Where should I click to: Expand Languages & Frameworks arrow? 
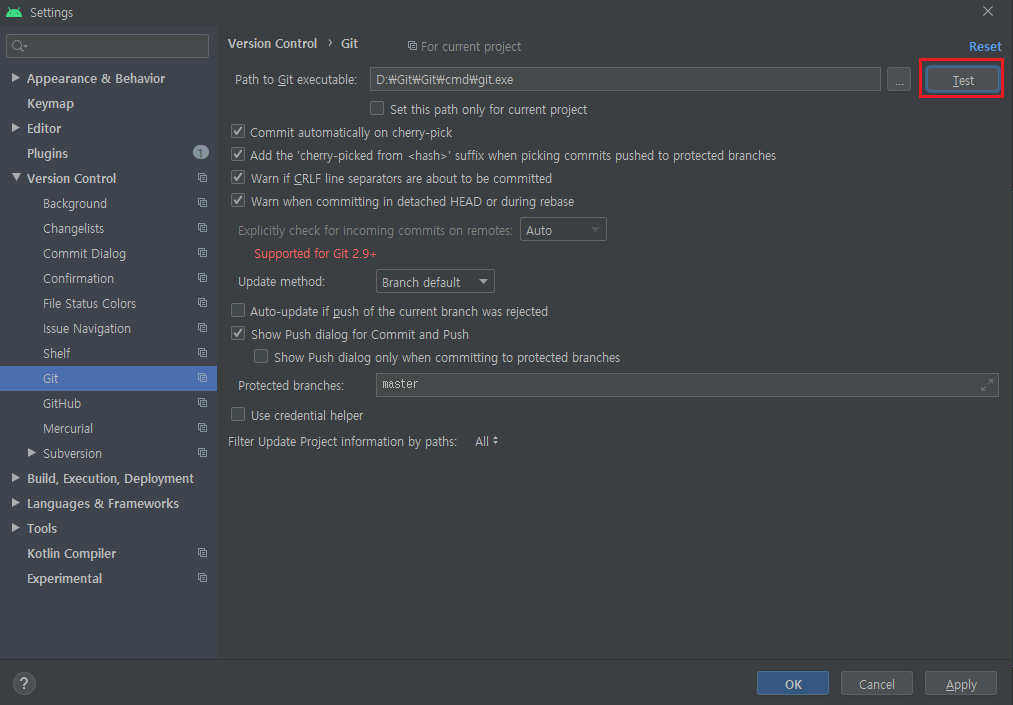pyautogui.click(x=16, y=503)
